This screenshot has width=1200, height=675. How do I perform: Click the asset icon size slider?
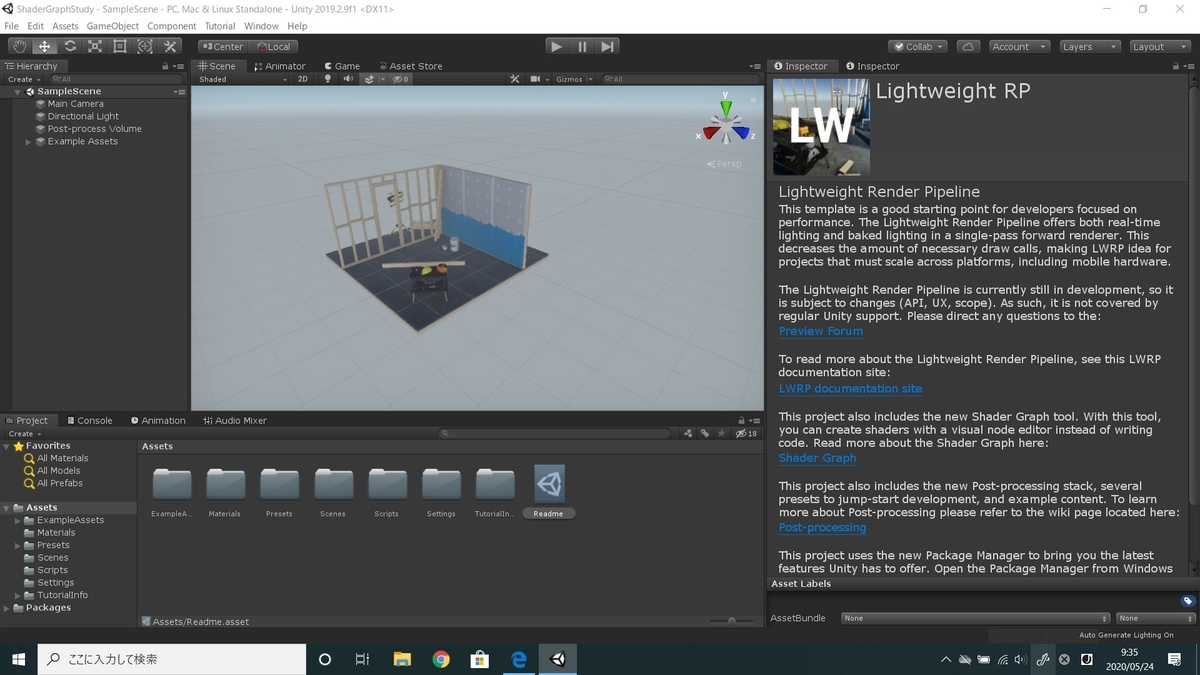pos(732,621)
